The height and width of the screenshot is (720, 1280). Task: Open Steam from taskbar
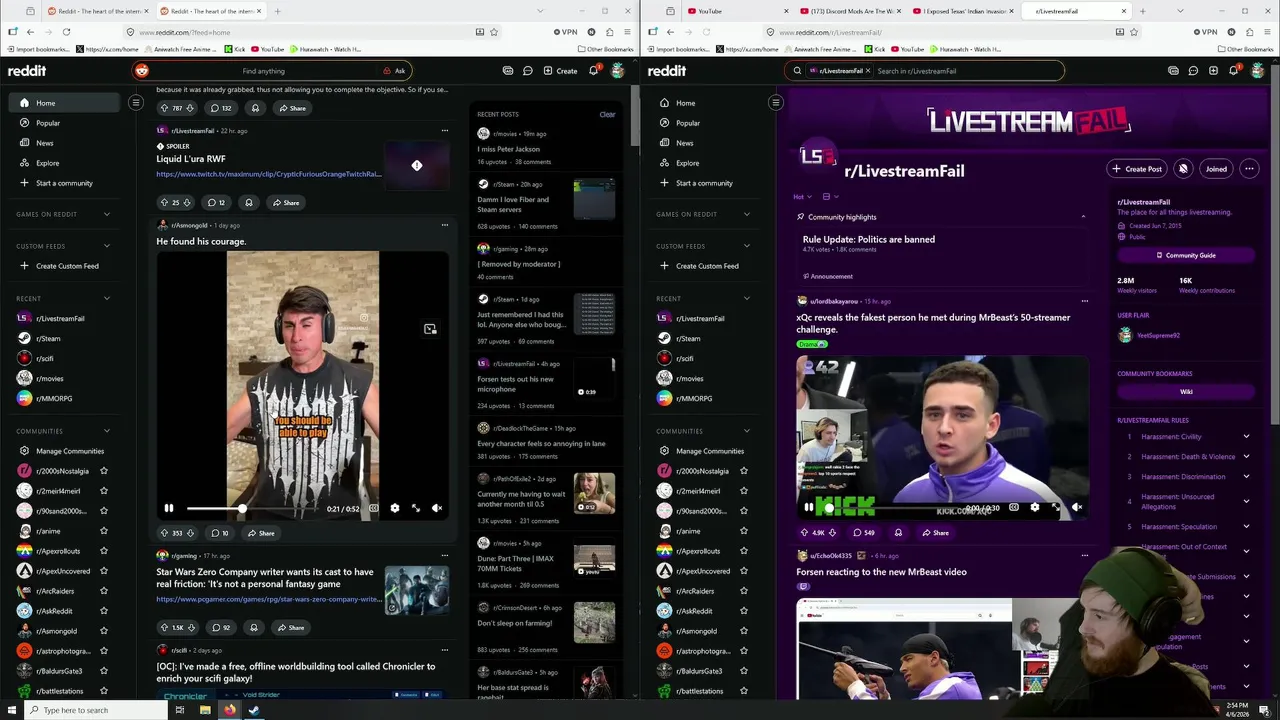pos(254,710)
